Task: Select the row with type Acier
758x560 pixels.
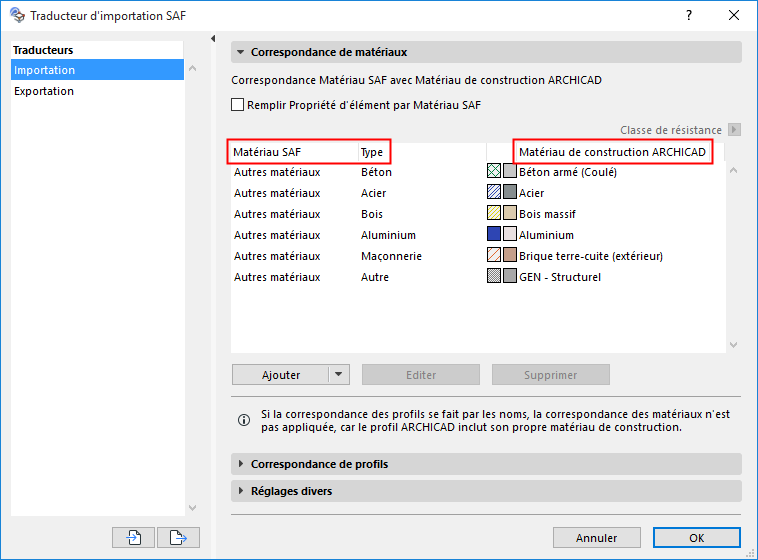Action: tap(478, 193)
